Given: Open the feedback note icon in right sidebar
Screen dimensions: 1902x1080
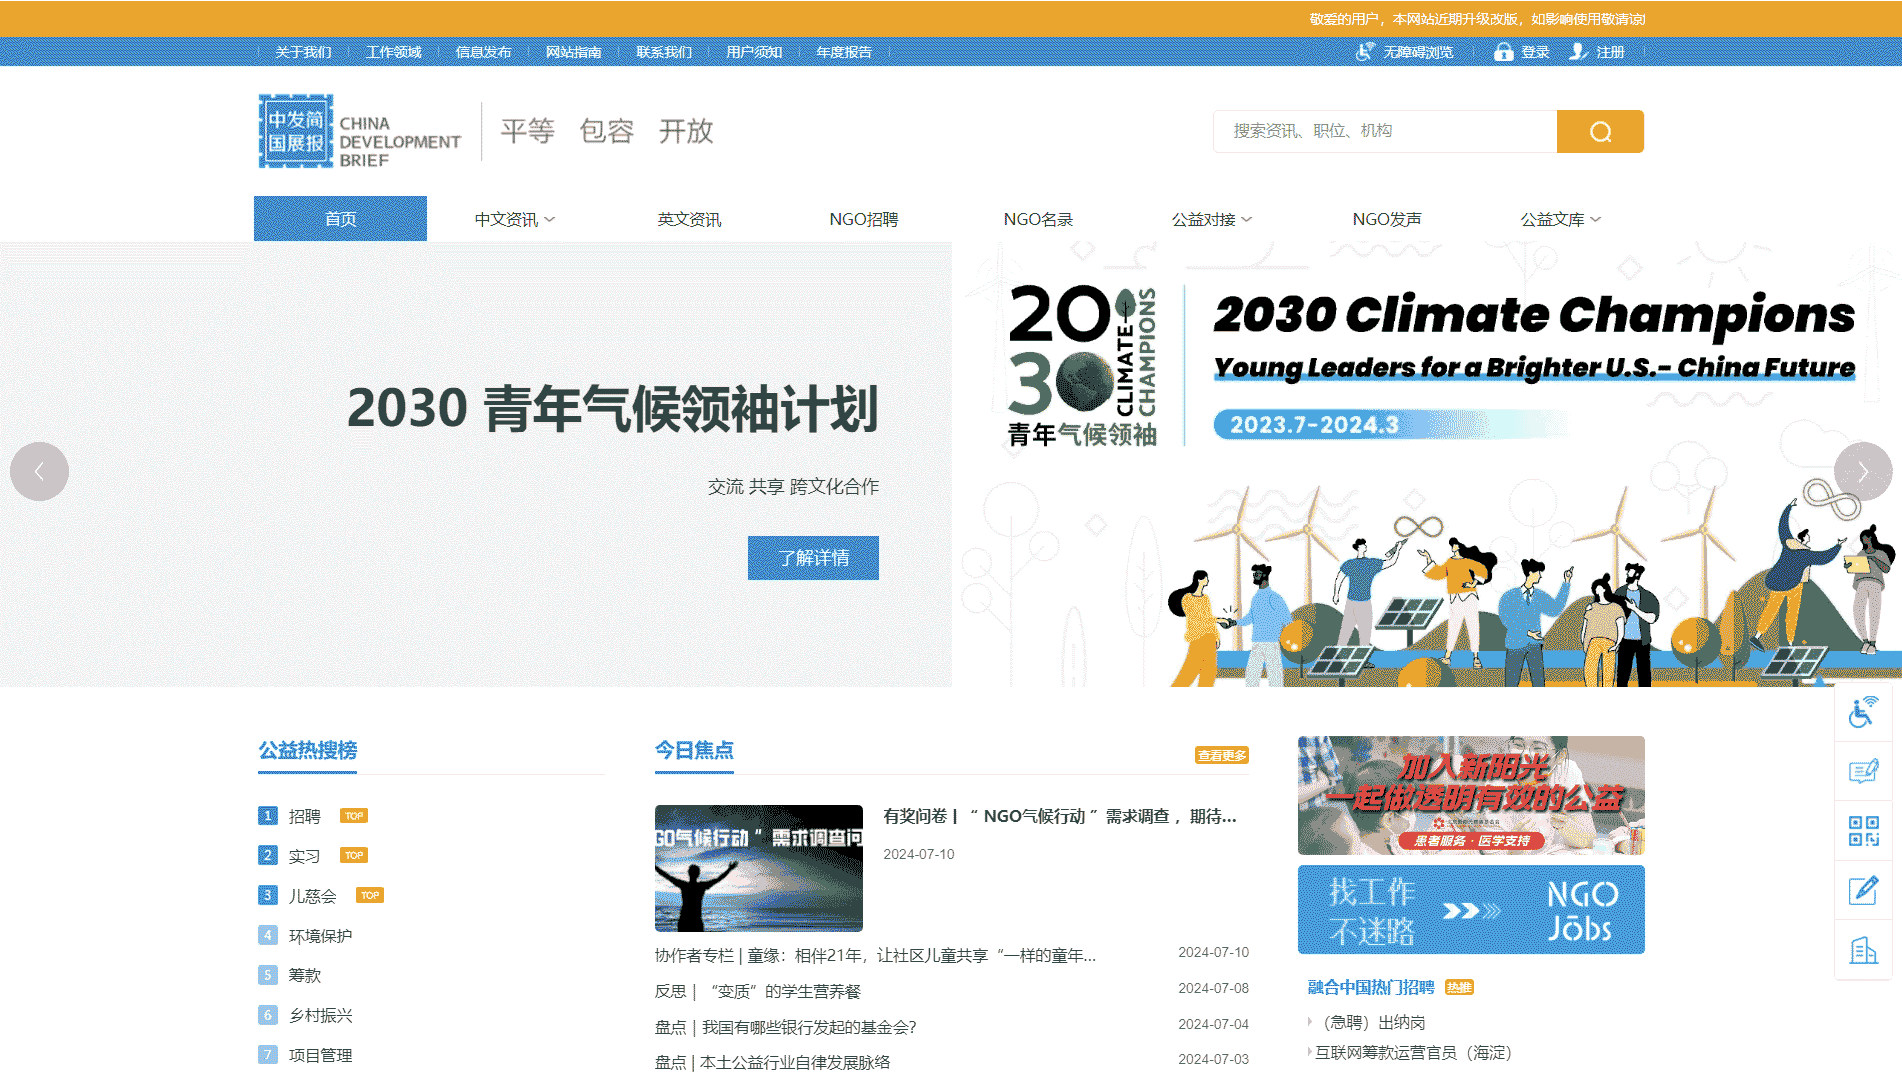Looking at the screenshot, I should click(x=1863, y=771).
